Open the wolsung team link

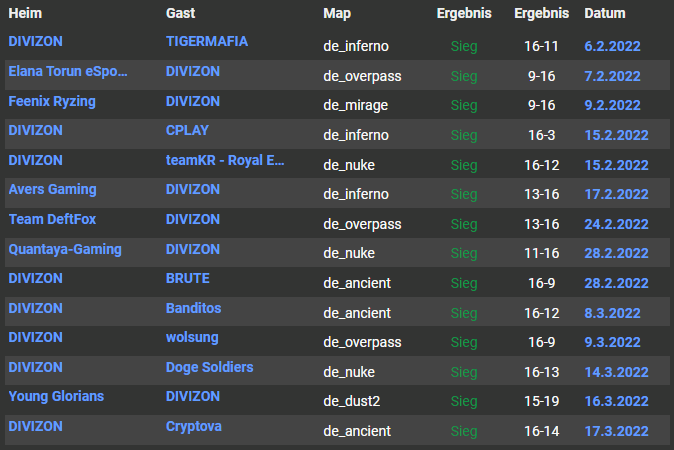pos(192,338)
